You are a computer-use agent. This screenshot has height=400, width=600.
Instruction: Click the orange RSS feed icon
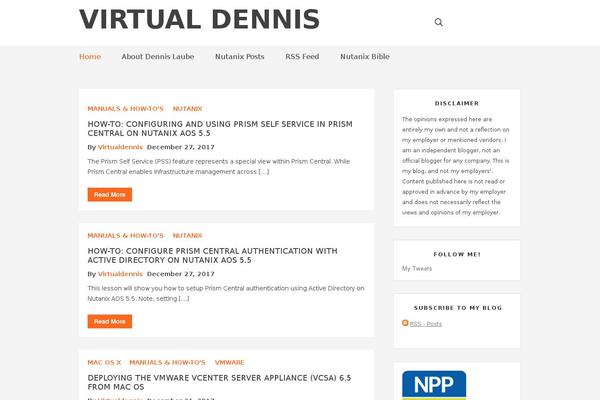[405, 323]
